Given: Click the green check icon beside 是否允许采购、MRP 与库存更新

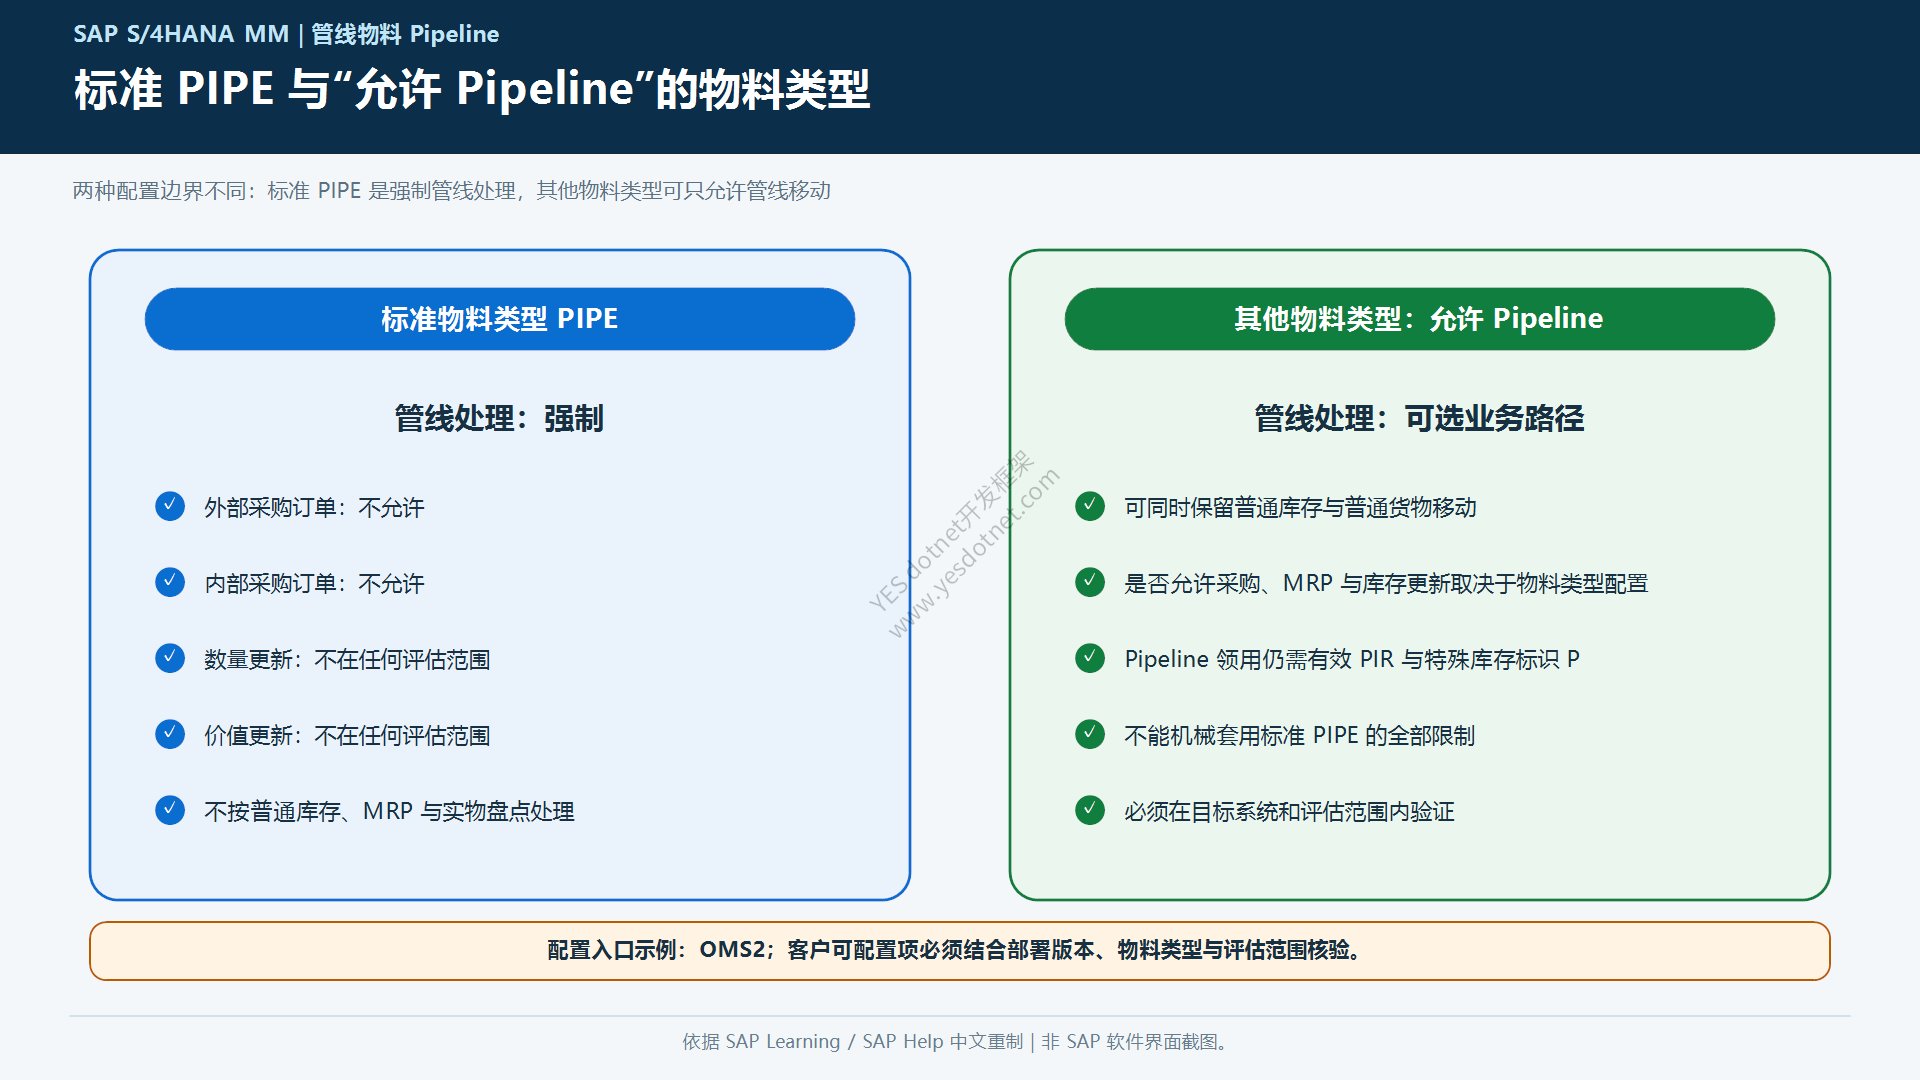Looking at the screenshot, I should [x=1090, y=582].
